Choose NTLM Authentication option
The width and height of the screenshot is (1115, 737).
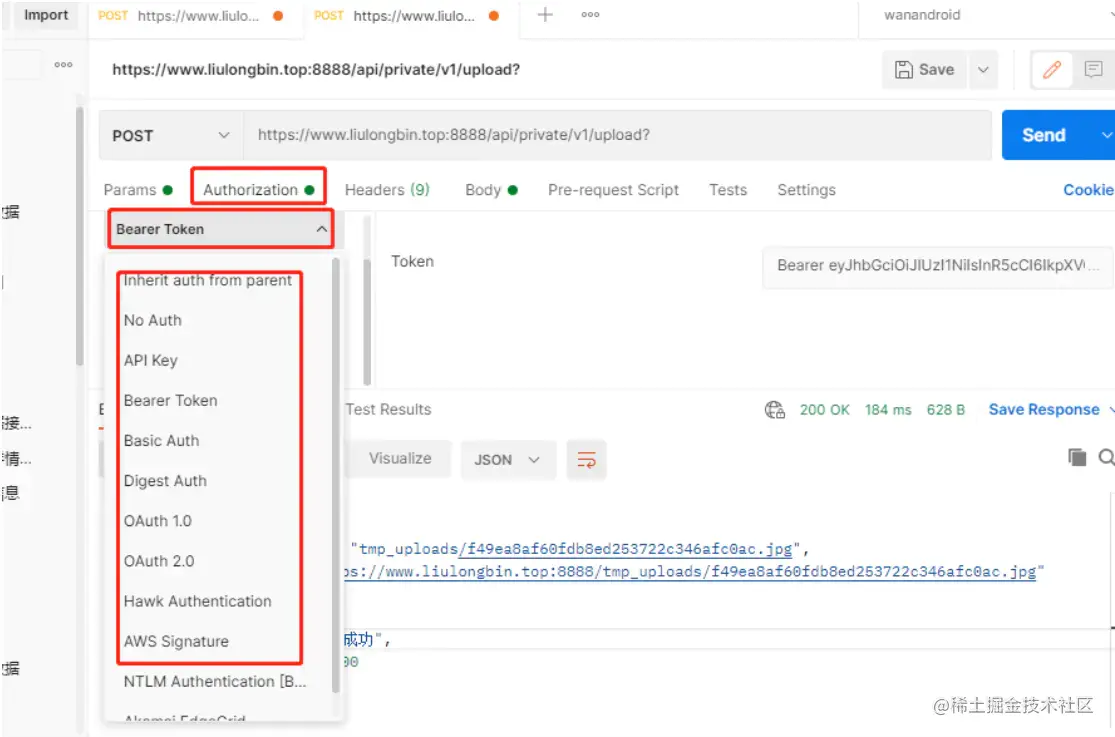[x=215, y=682]
